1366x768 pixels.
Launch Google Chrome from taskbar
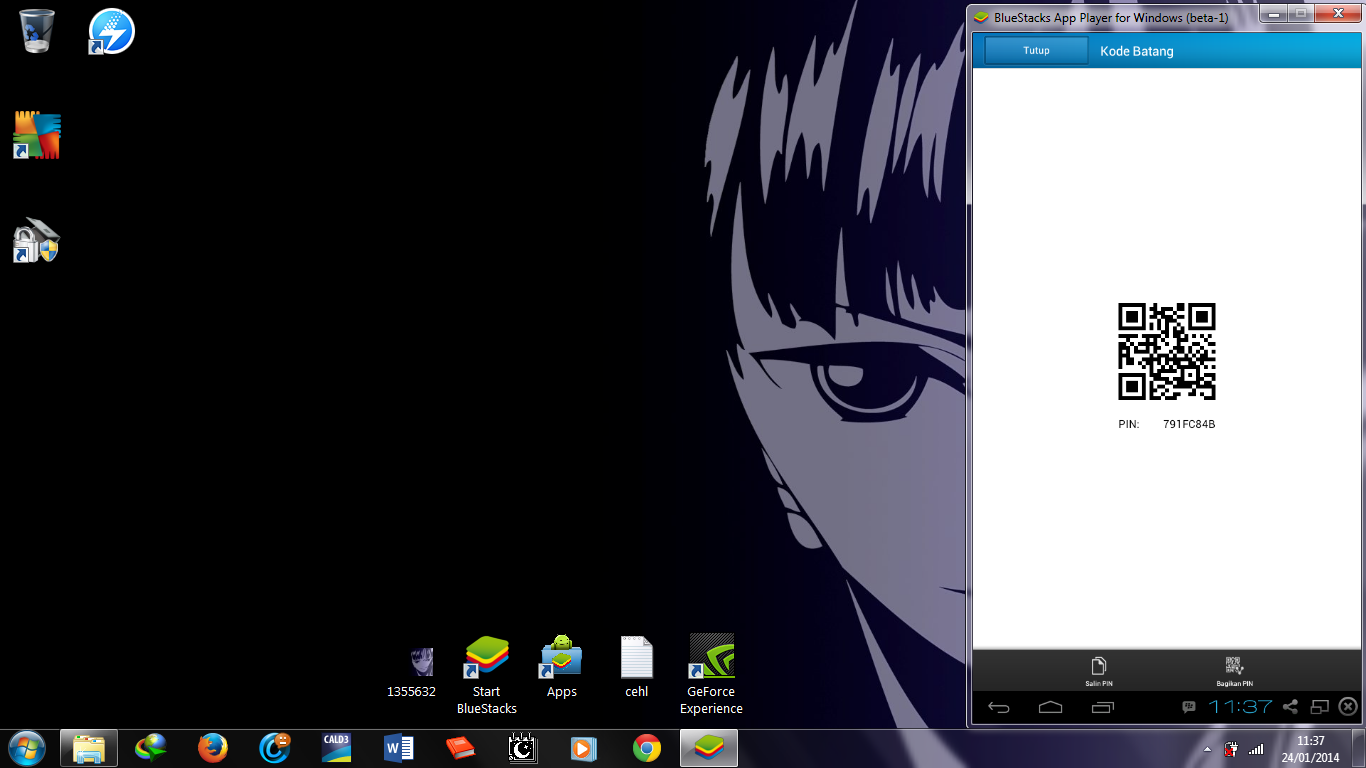647,748
